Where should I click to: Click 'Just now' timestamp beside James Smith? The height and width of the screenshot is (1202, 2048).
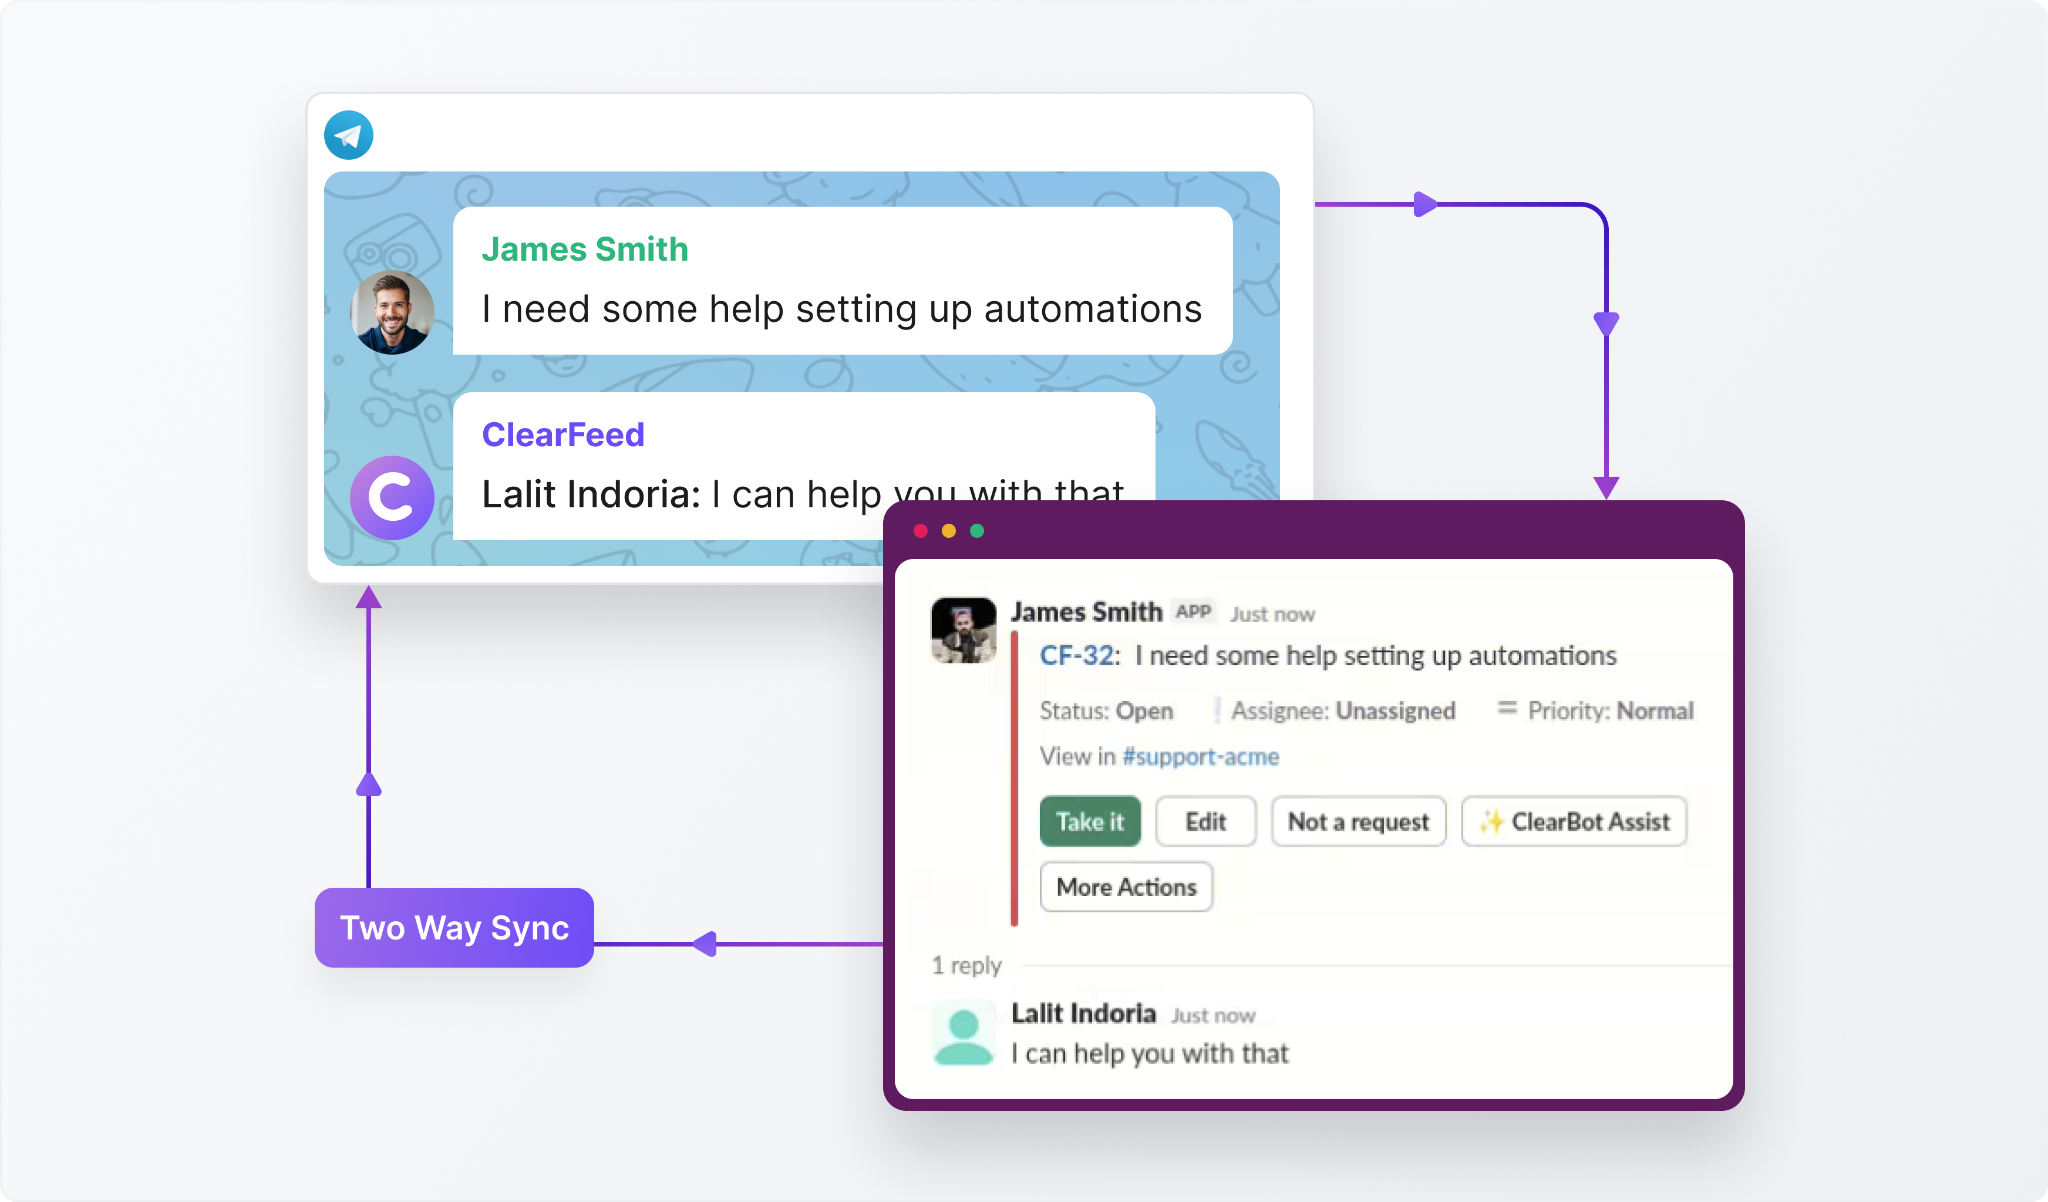tap(1272, 614)
